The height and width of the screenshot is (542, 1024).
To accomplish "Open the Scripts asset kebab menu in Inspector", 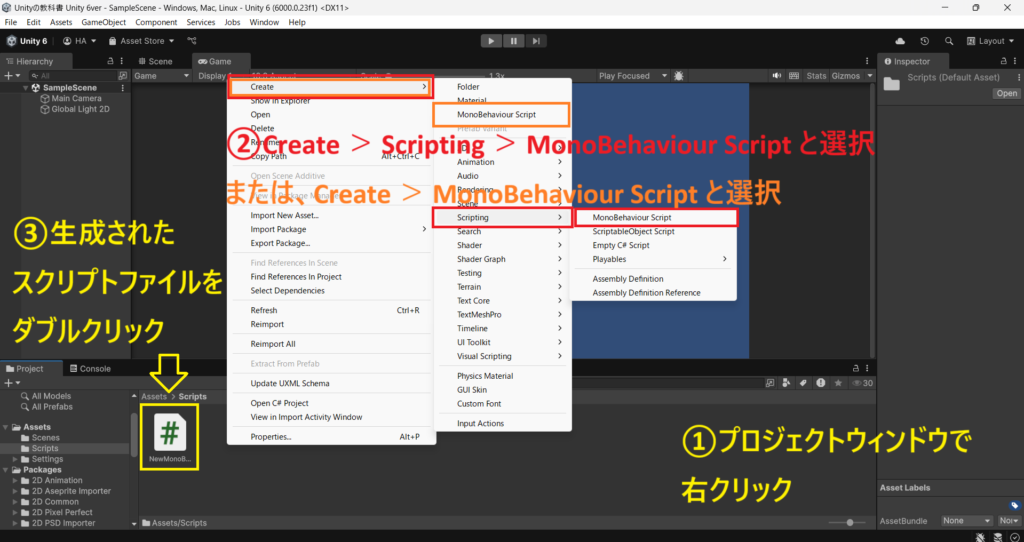I will tap(1019, 77).
